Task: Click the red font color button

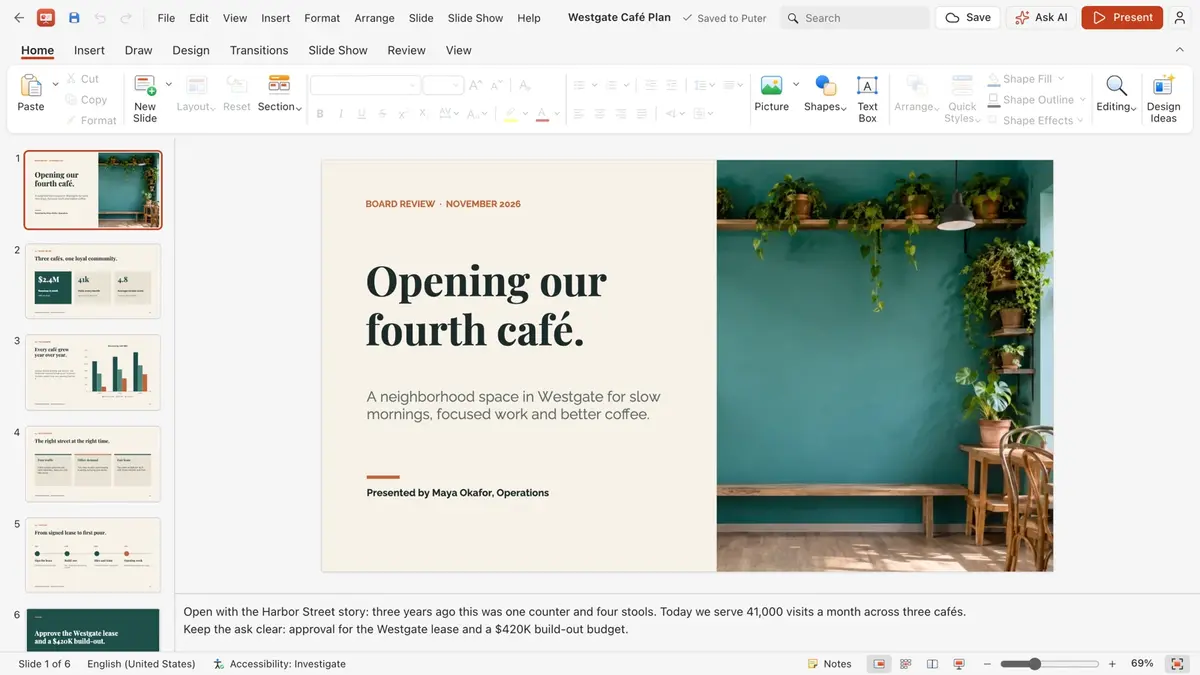Action: [542, 114]
